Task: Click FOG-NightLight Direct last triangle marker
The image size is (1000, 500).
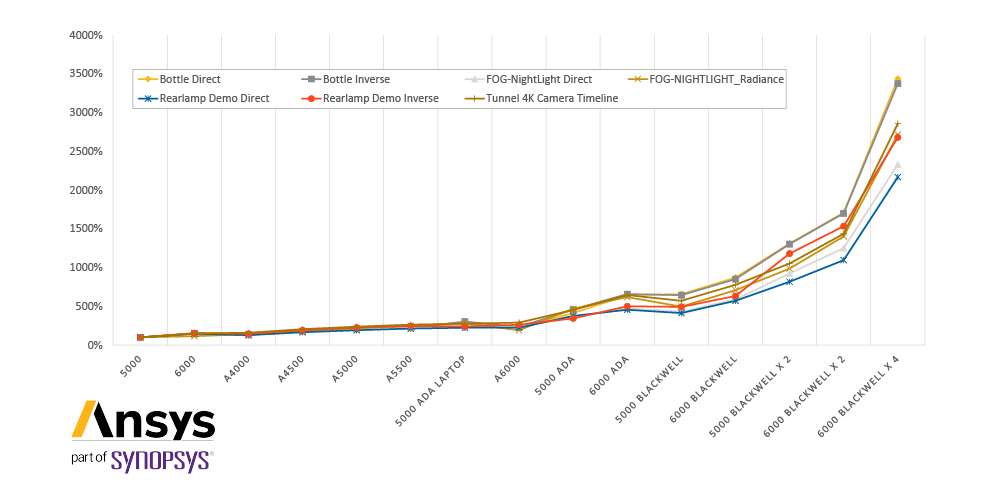Action: (x=897, y=165)
